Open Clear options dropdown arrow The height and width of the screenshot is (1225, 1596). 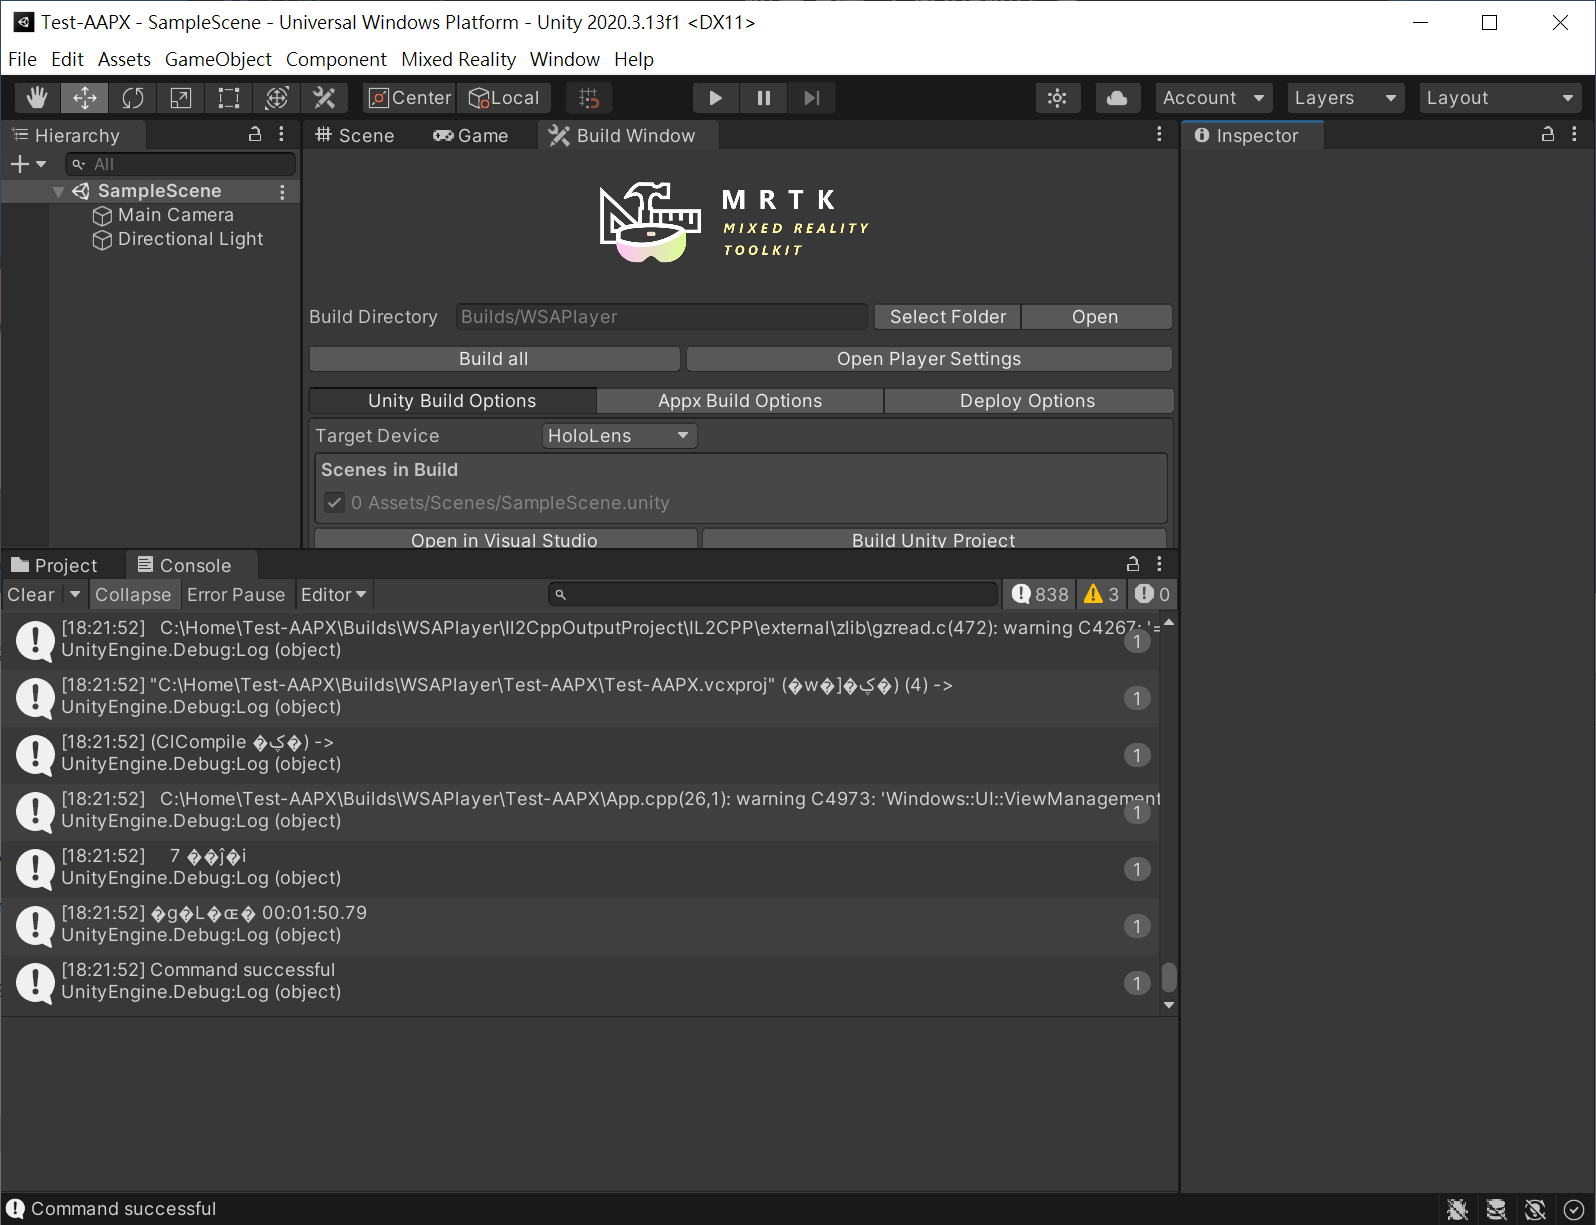coord(75,595)
